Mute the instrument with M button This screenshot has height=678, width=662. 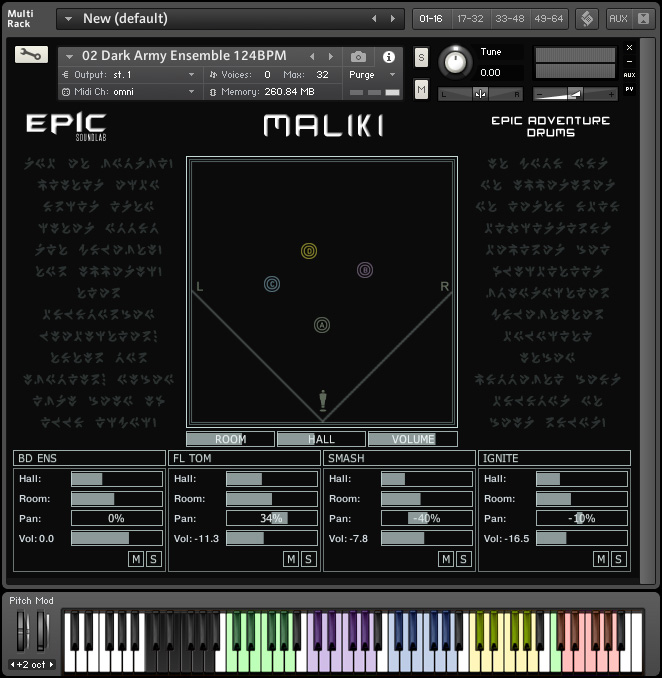421,90
